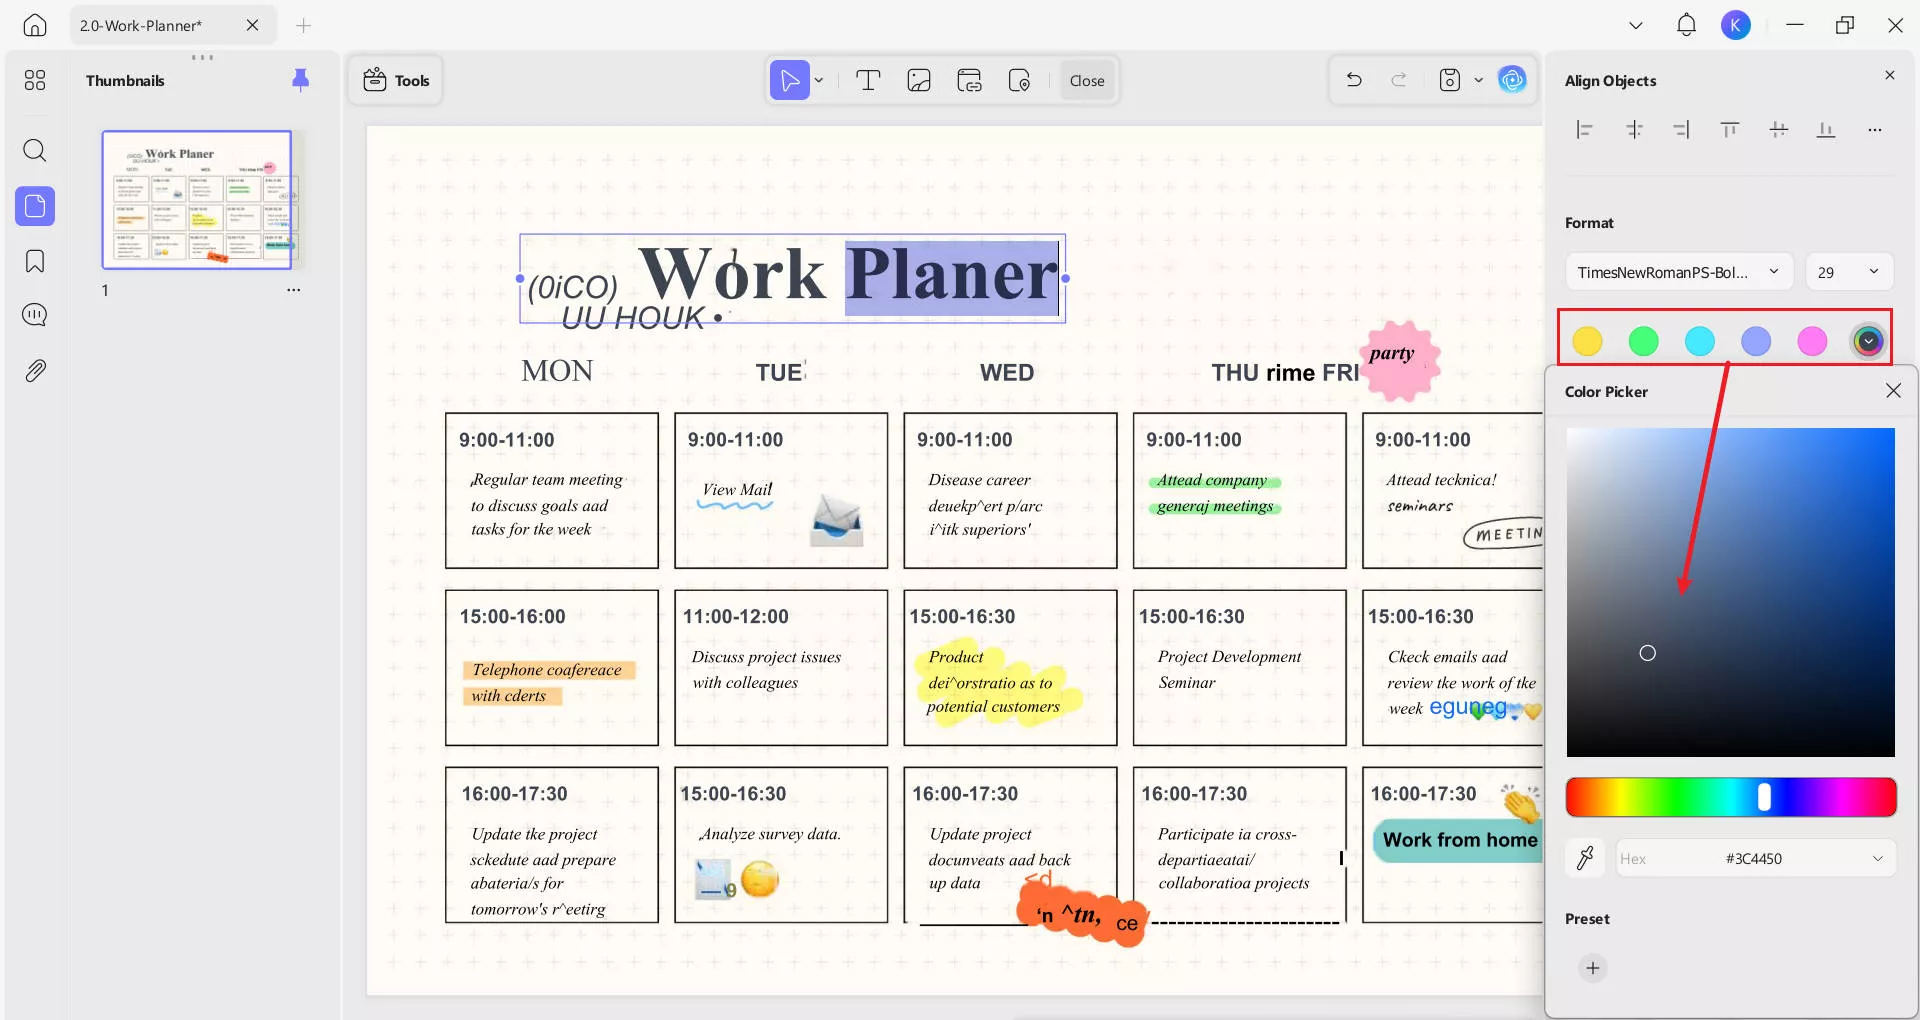Screen dimensions: 1920x1020
Task: Open a new tab with plus
Action: tap(304, 25)
